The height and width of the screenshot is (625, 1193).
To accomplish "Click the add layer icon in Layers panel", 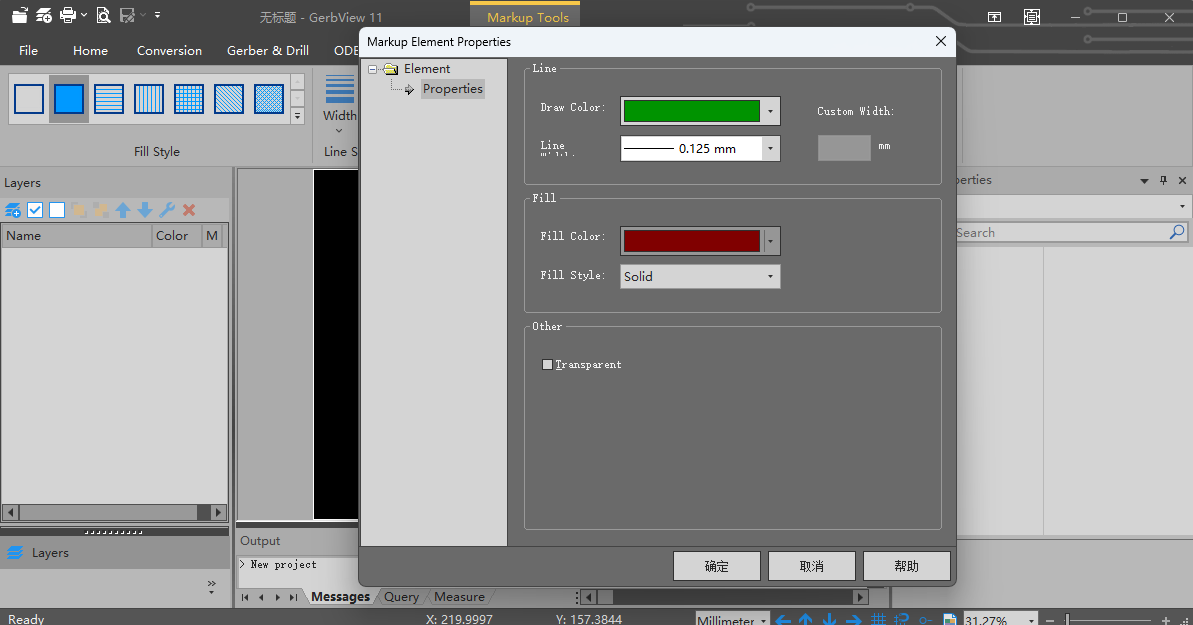I will click(13, 210).
